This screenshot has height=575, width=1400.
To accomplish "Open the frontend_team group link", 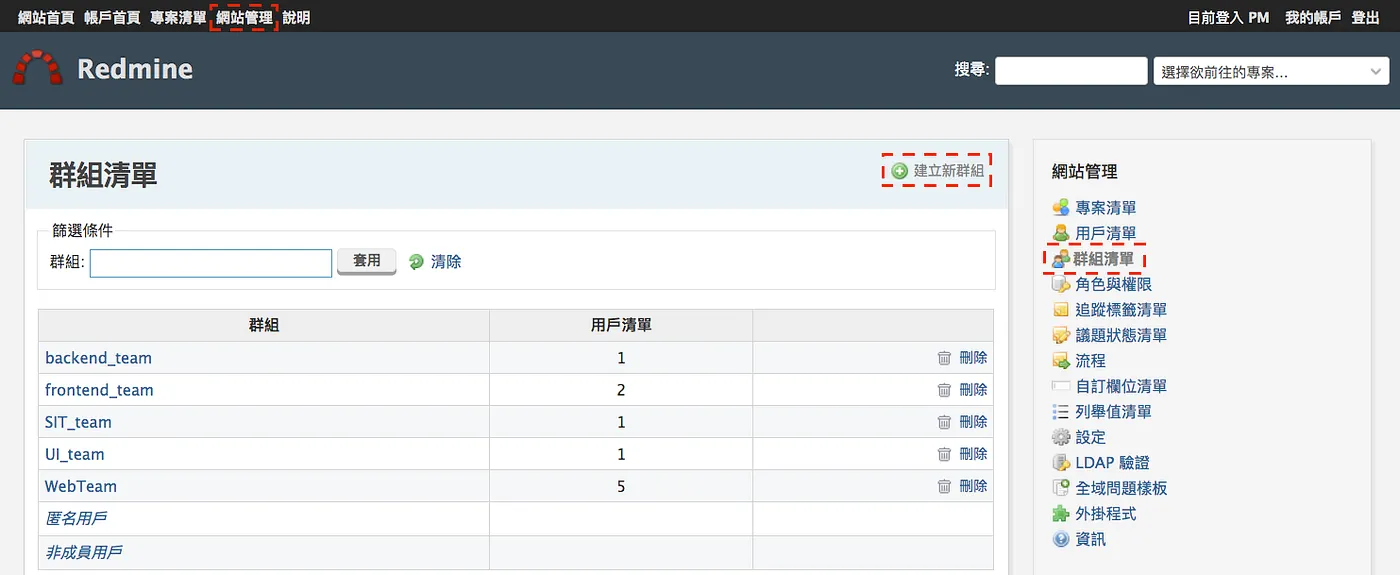I will tap(99, 390).
